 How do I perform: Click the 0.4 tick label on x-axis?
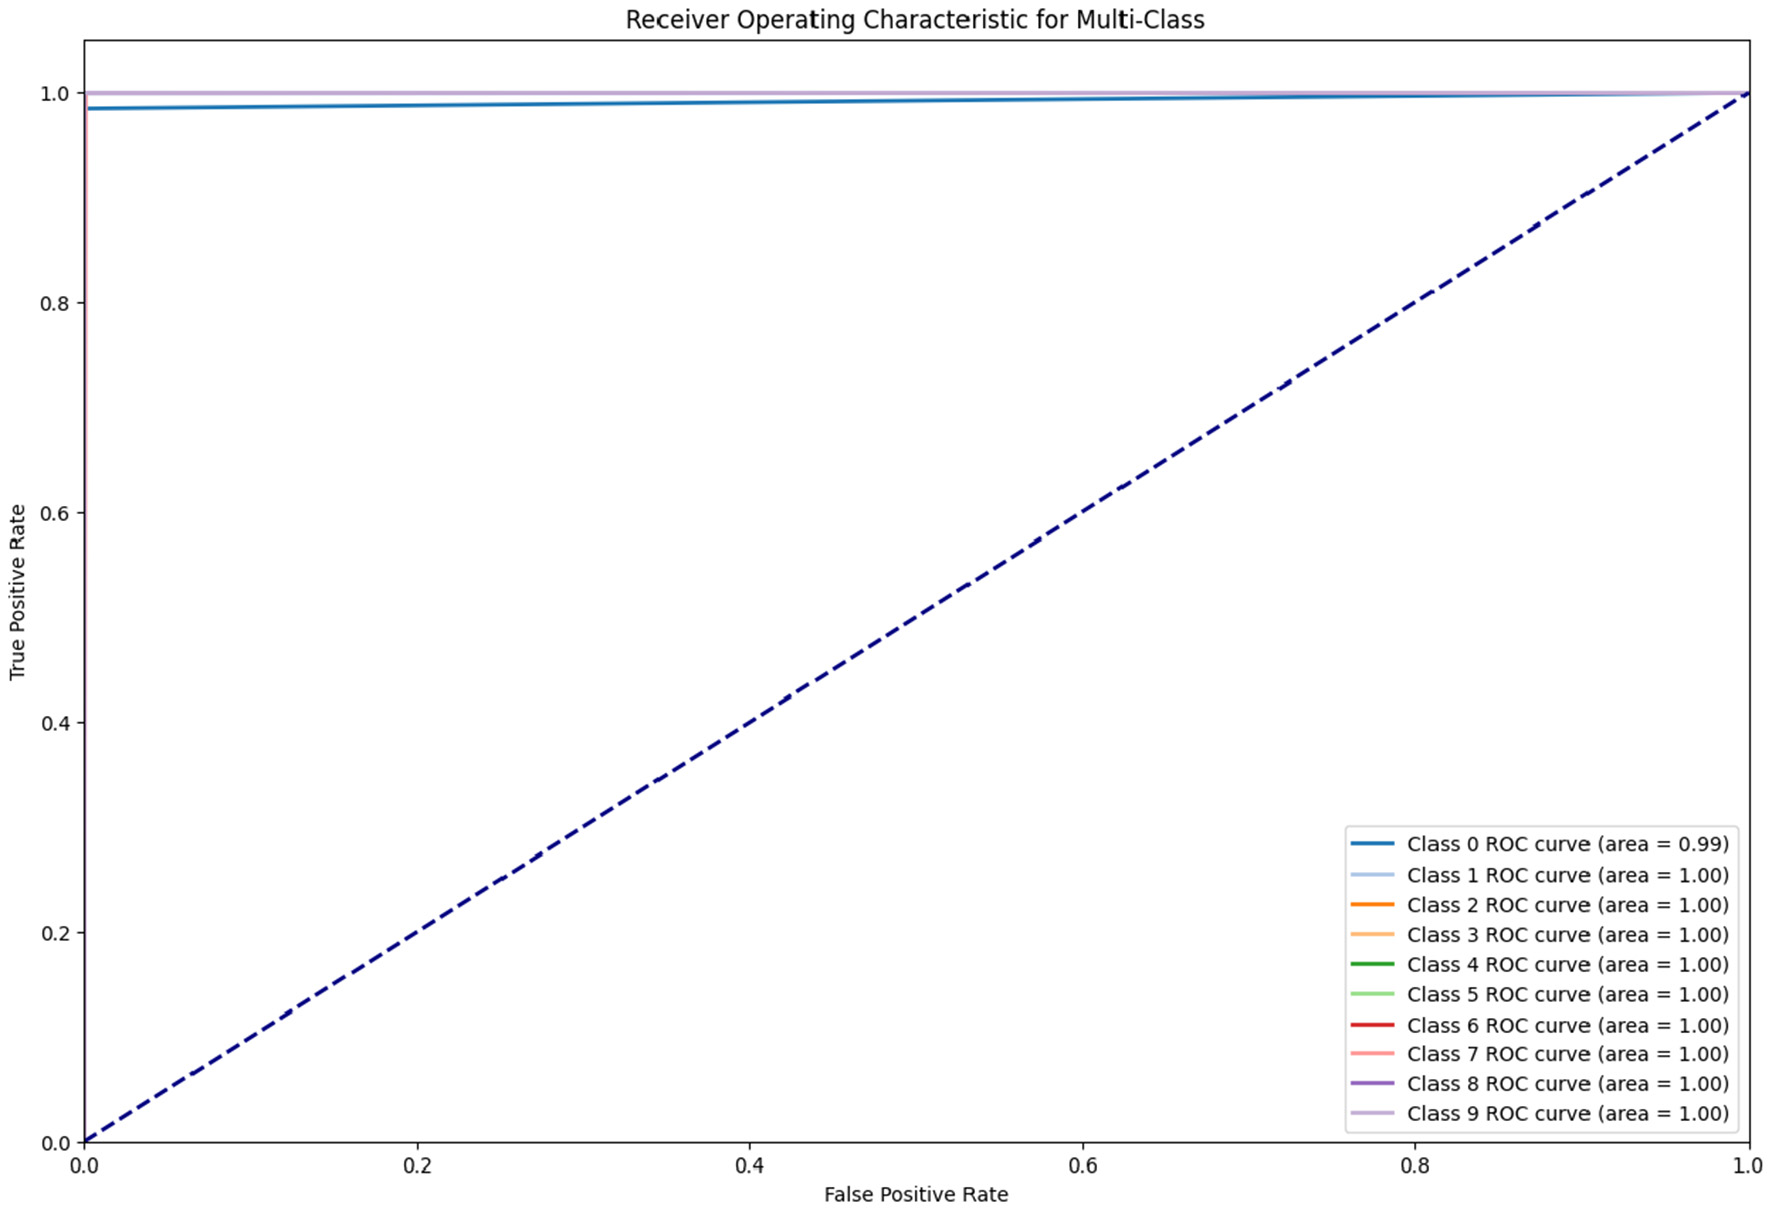[x=750, y=1166]
